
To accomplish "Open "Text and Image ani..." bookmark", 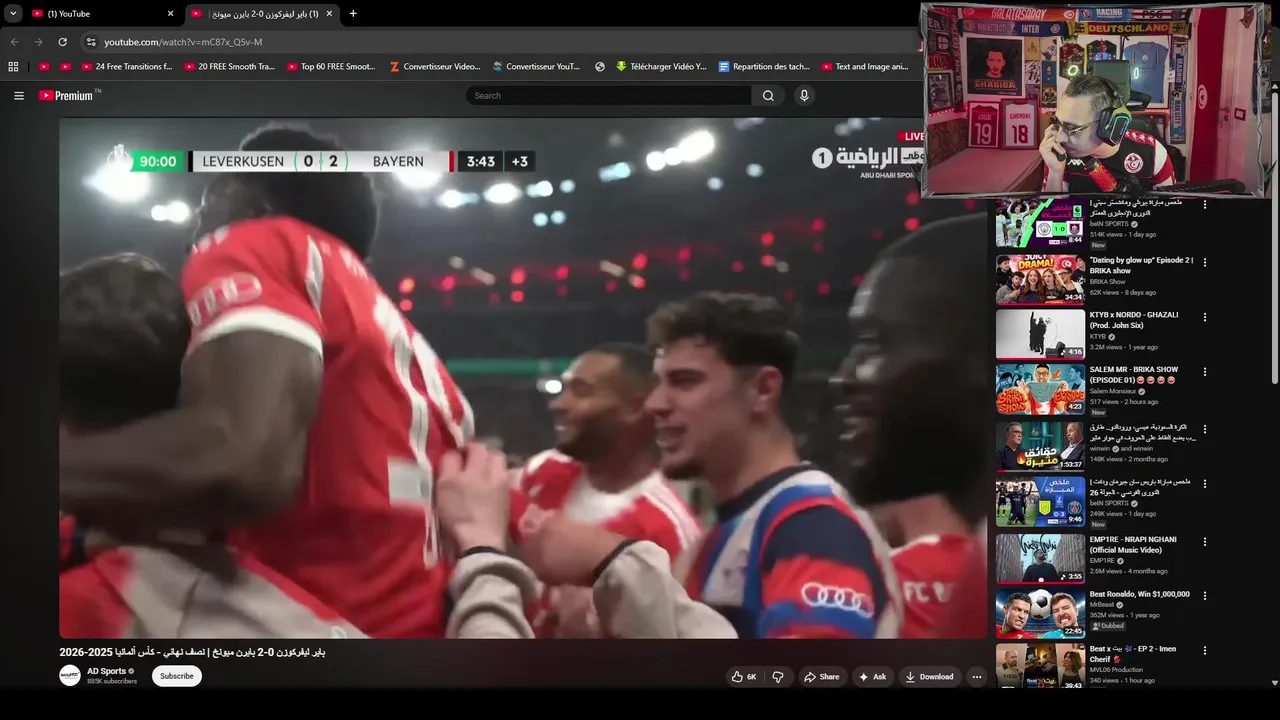I will pos(865,67).
